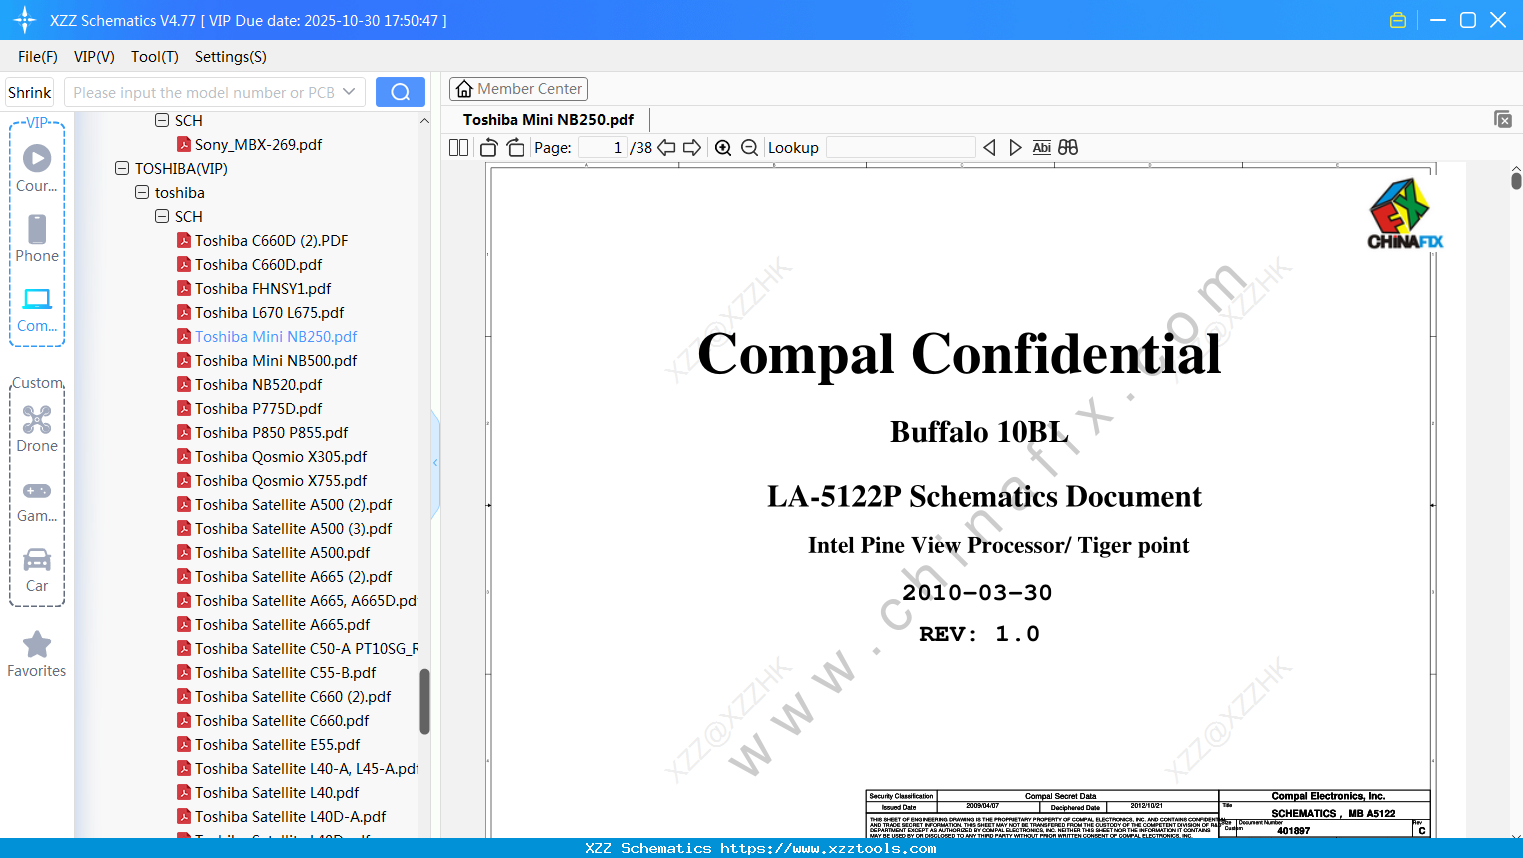Open the model number dropdown arrow
Image resolution: width=1523 pixels, height=858 pixels.
[349, 92]
